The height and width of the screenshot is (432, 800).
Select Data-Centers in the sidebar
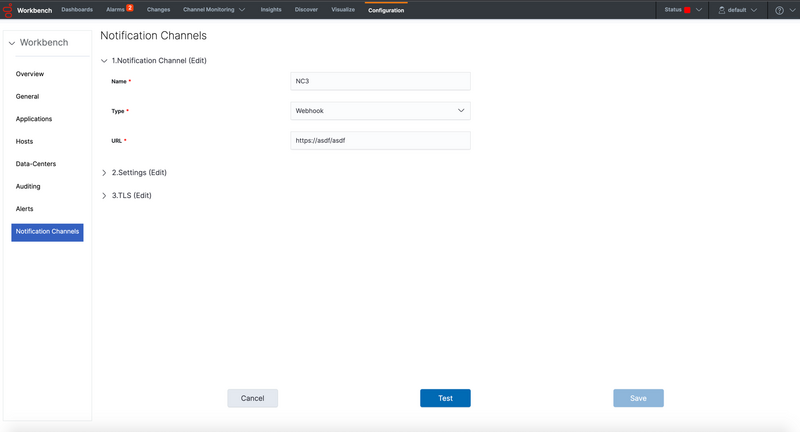(35, 164)
